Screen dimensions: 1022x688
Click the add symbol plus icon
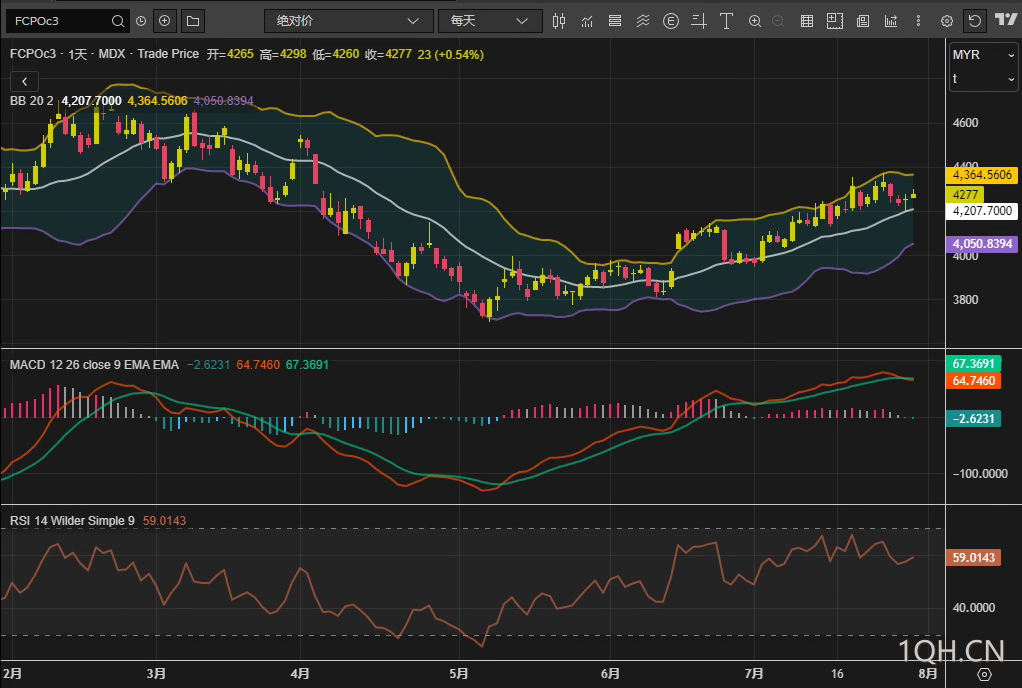pyautogui.click(x=165, y=20)
